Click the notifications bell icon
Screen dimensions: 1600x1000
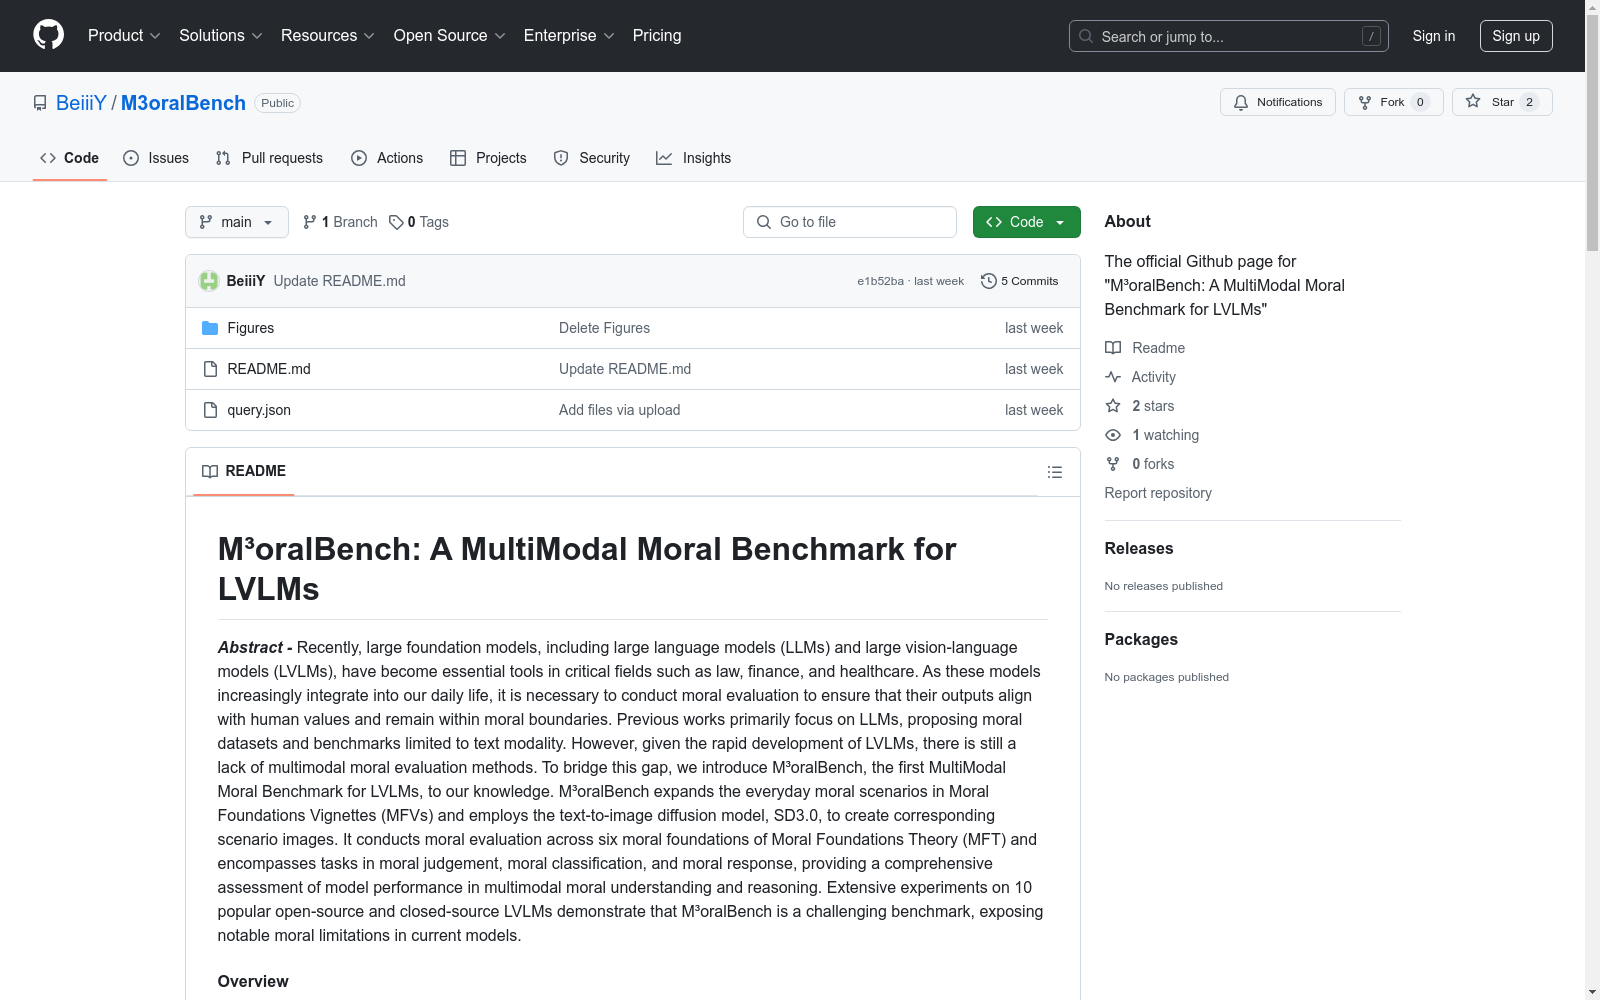(1241, 102)
